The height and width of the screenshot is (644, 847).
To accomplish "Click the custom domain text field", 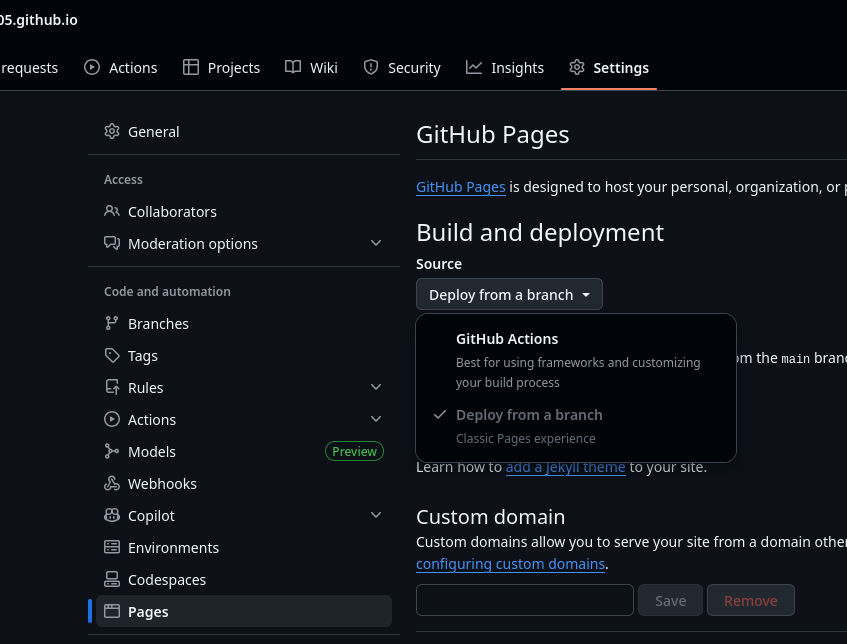I will coord(524,600).
